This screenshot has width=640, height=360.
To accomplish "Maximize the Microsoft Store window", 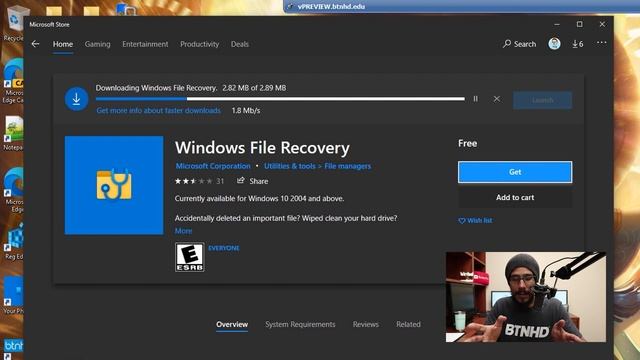I will (x=580, y=24).
